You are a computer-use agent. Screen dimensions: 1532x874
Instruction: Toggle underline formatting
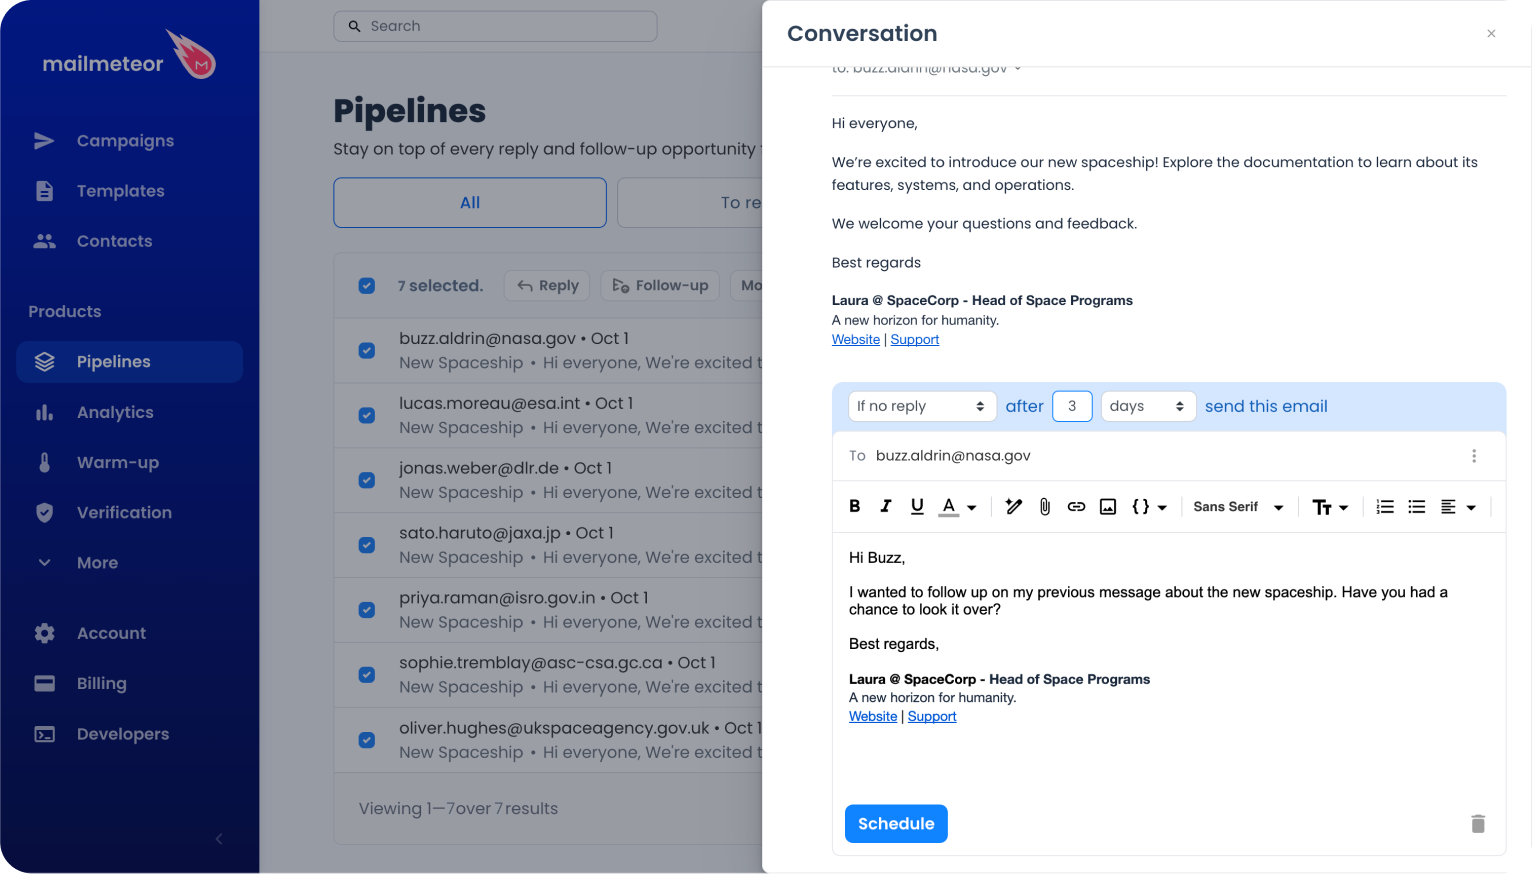917,507
